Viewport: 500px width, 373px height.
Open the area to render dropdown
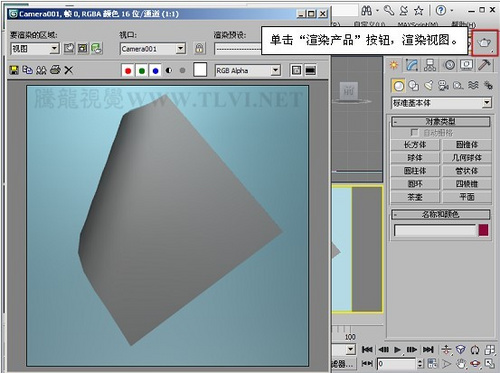[35, 49]
